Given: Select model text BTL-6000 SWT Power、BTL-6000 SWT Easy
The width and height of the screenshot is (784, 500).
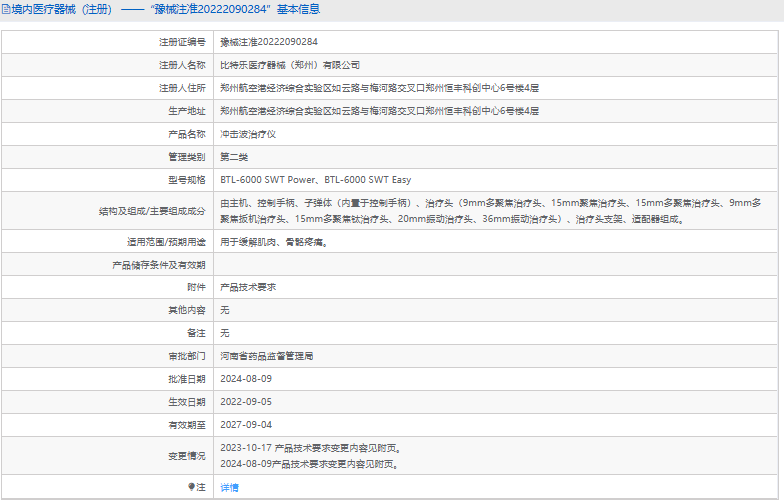Looking at the screenshot, I should click(x=316, y=180).
